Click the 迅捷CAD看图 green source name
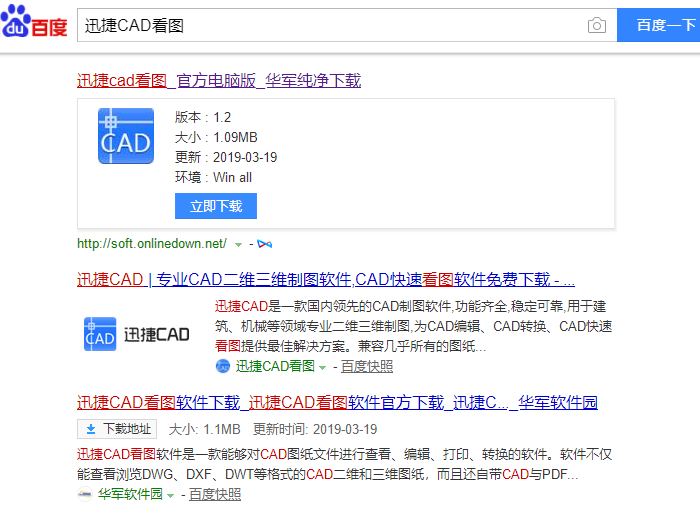 coord(275,366)
